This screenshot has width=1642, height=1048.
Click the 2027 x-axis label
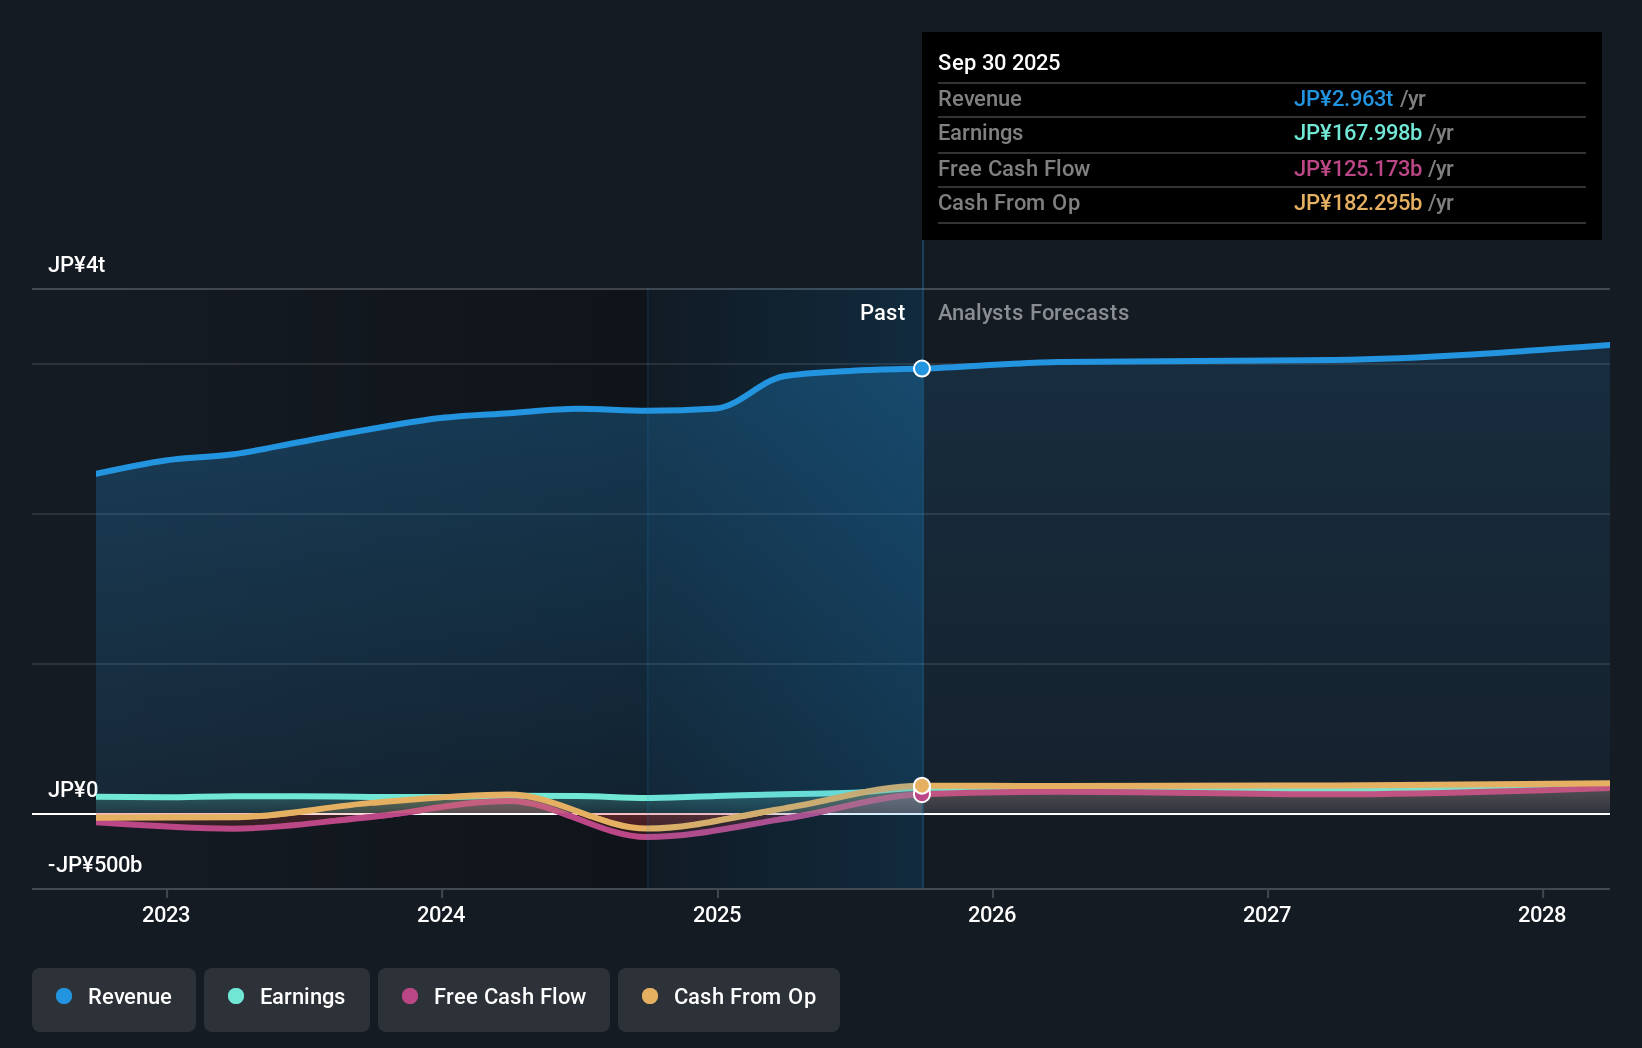[x=1267, y=915]
